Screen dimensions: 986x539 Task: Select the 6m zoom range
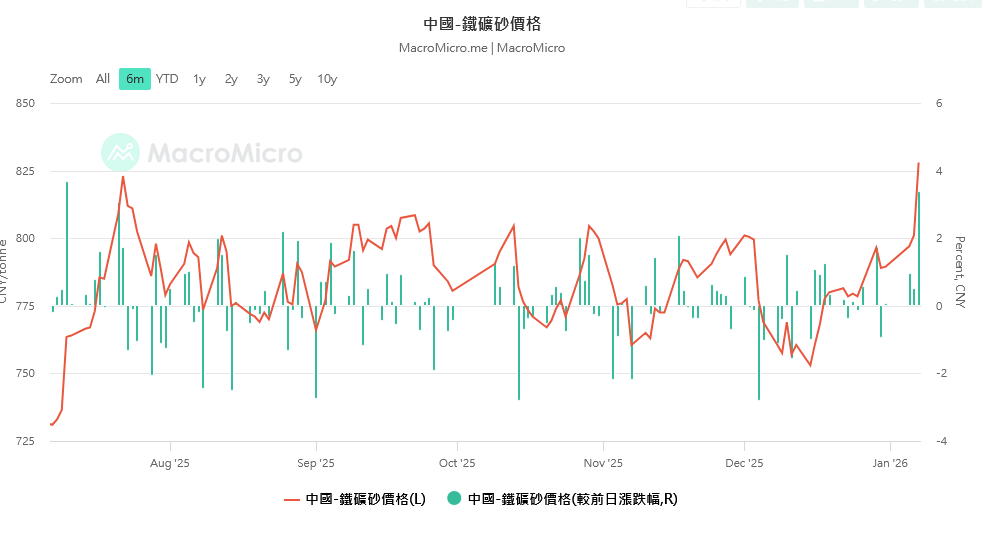point(135,79)
